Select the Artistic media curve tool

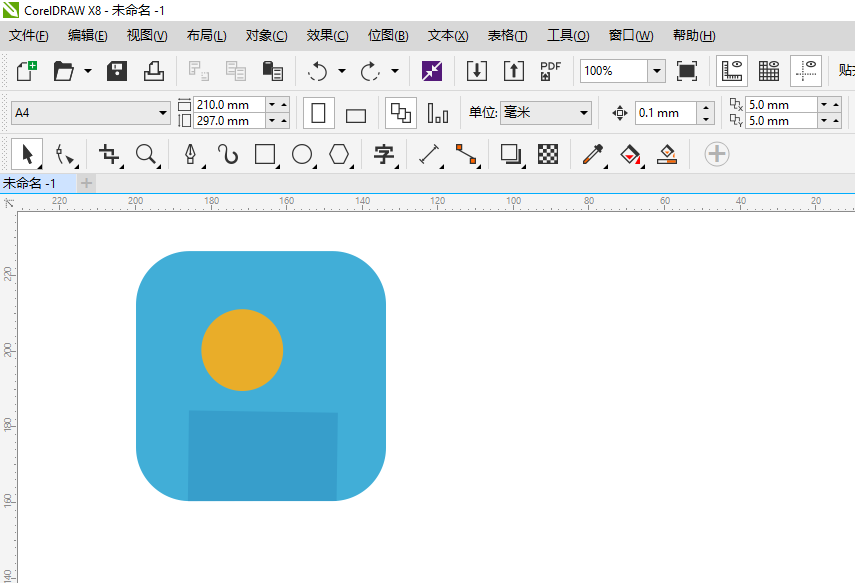point(227,154)
